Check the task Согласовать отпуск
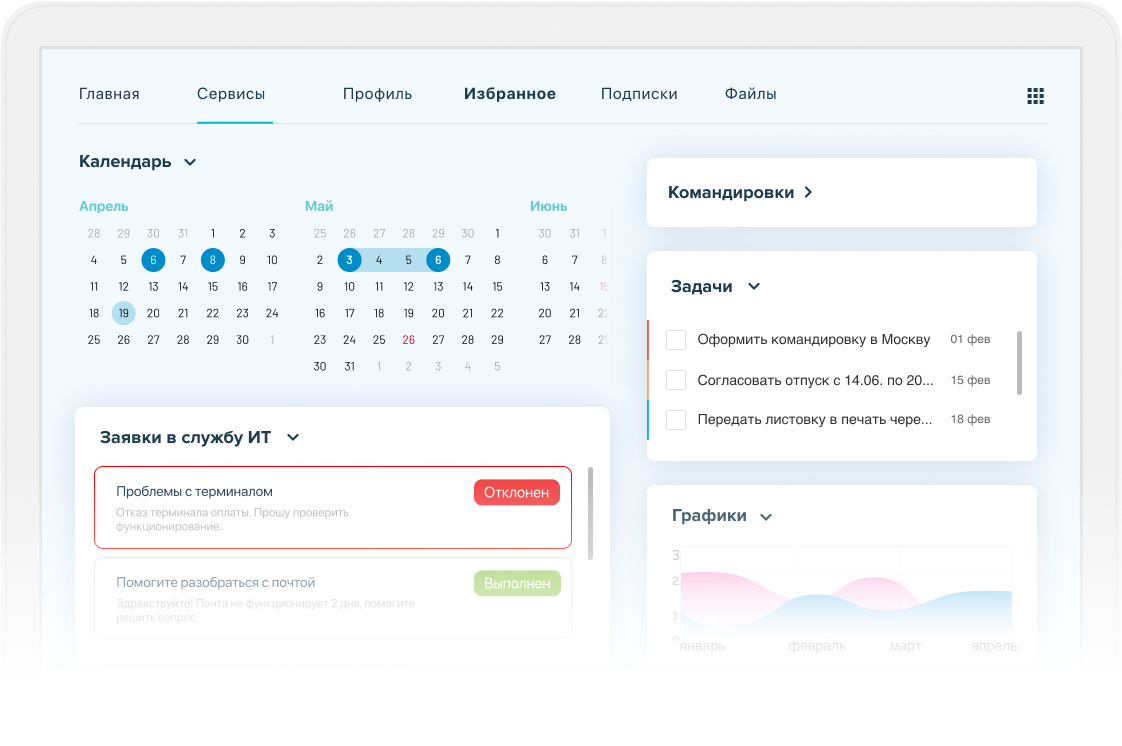 click(x=675, y=379)
